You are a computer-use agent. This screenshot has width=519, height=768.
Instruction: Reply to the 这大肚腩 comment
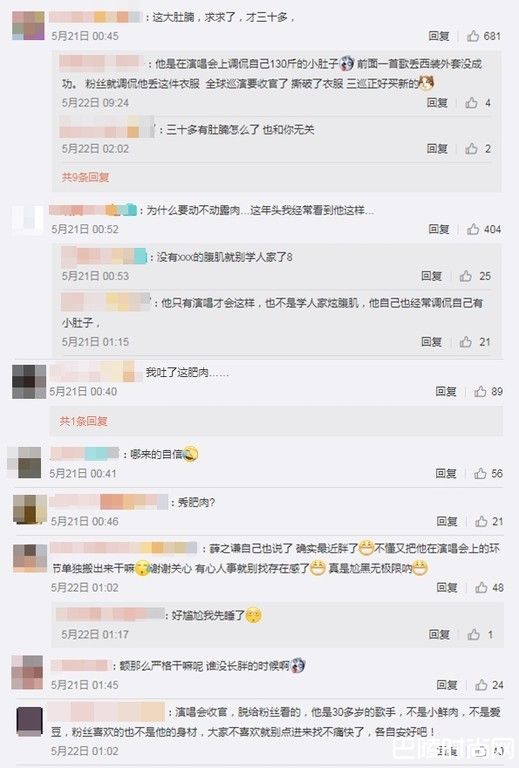[439, 36]
